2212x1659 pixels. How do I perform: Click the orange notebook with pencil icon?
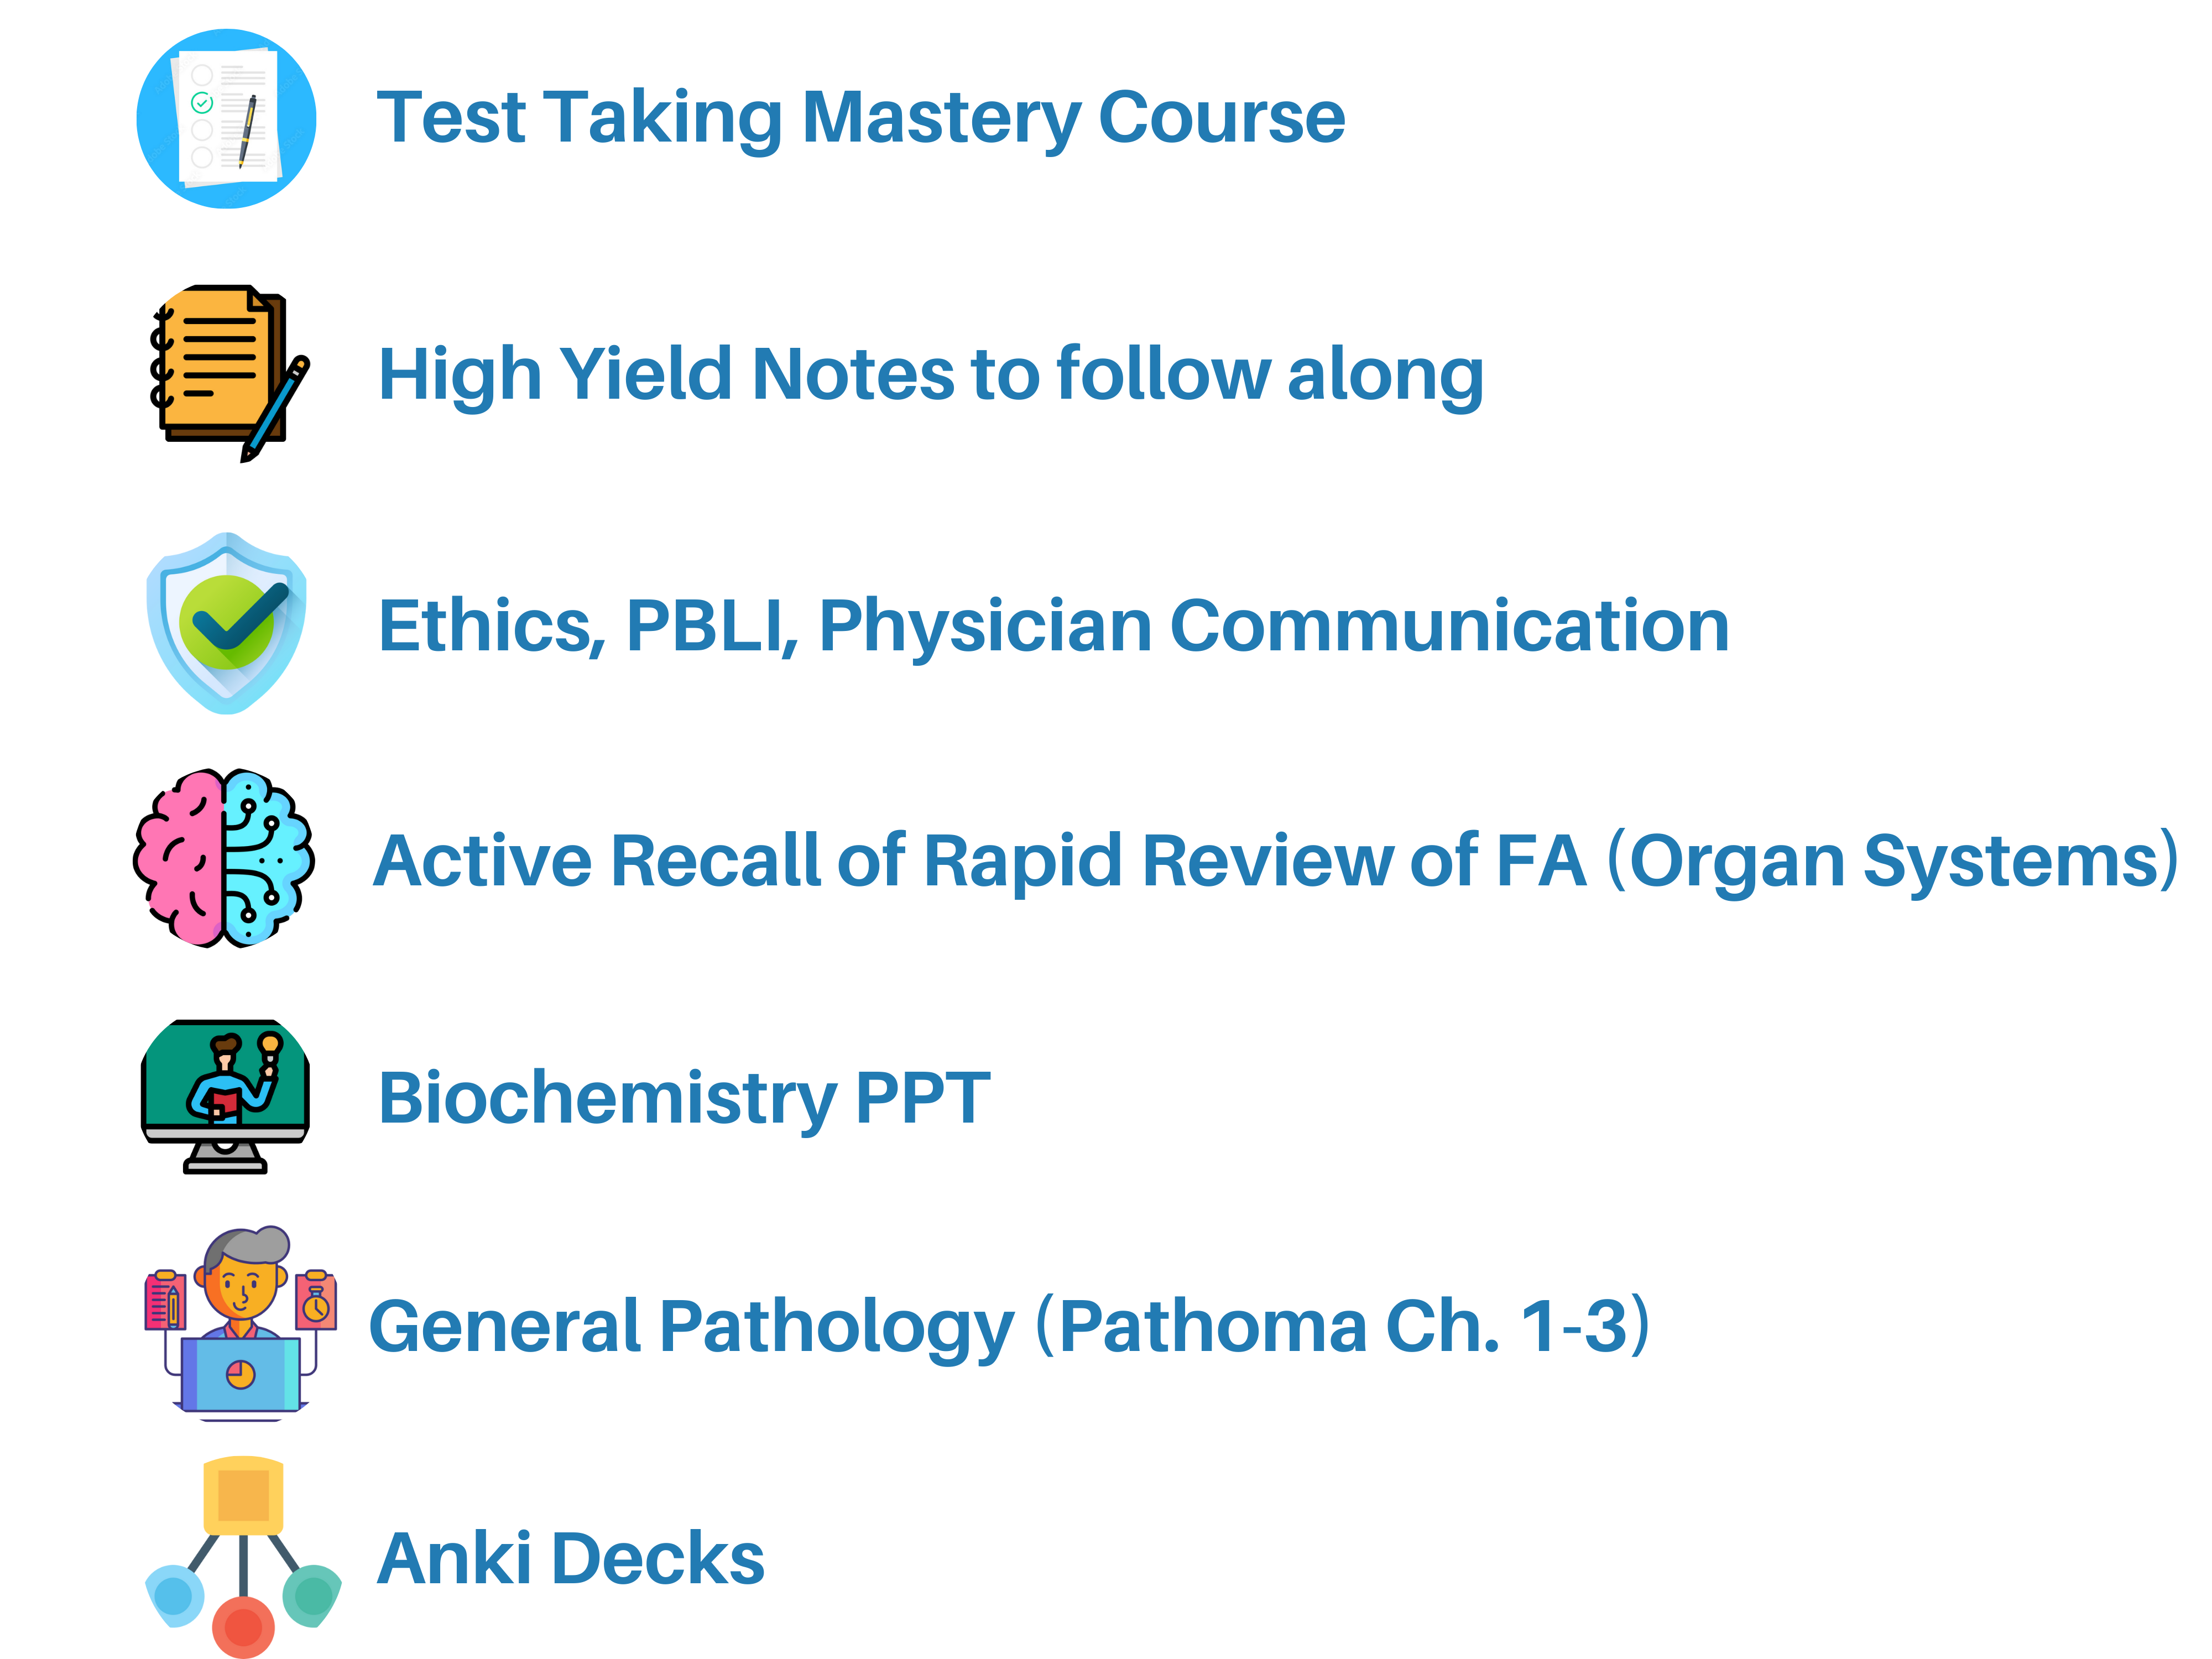click(229, 373)
